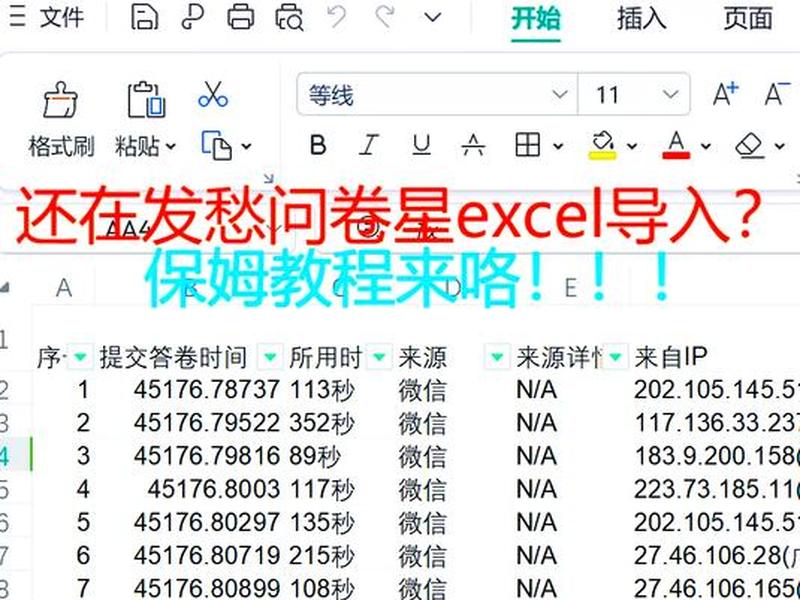Viewport: 800px width, 600px height.
Task: Toggle underline formatting
Action: tap(421, 145)
